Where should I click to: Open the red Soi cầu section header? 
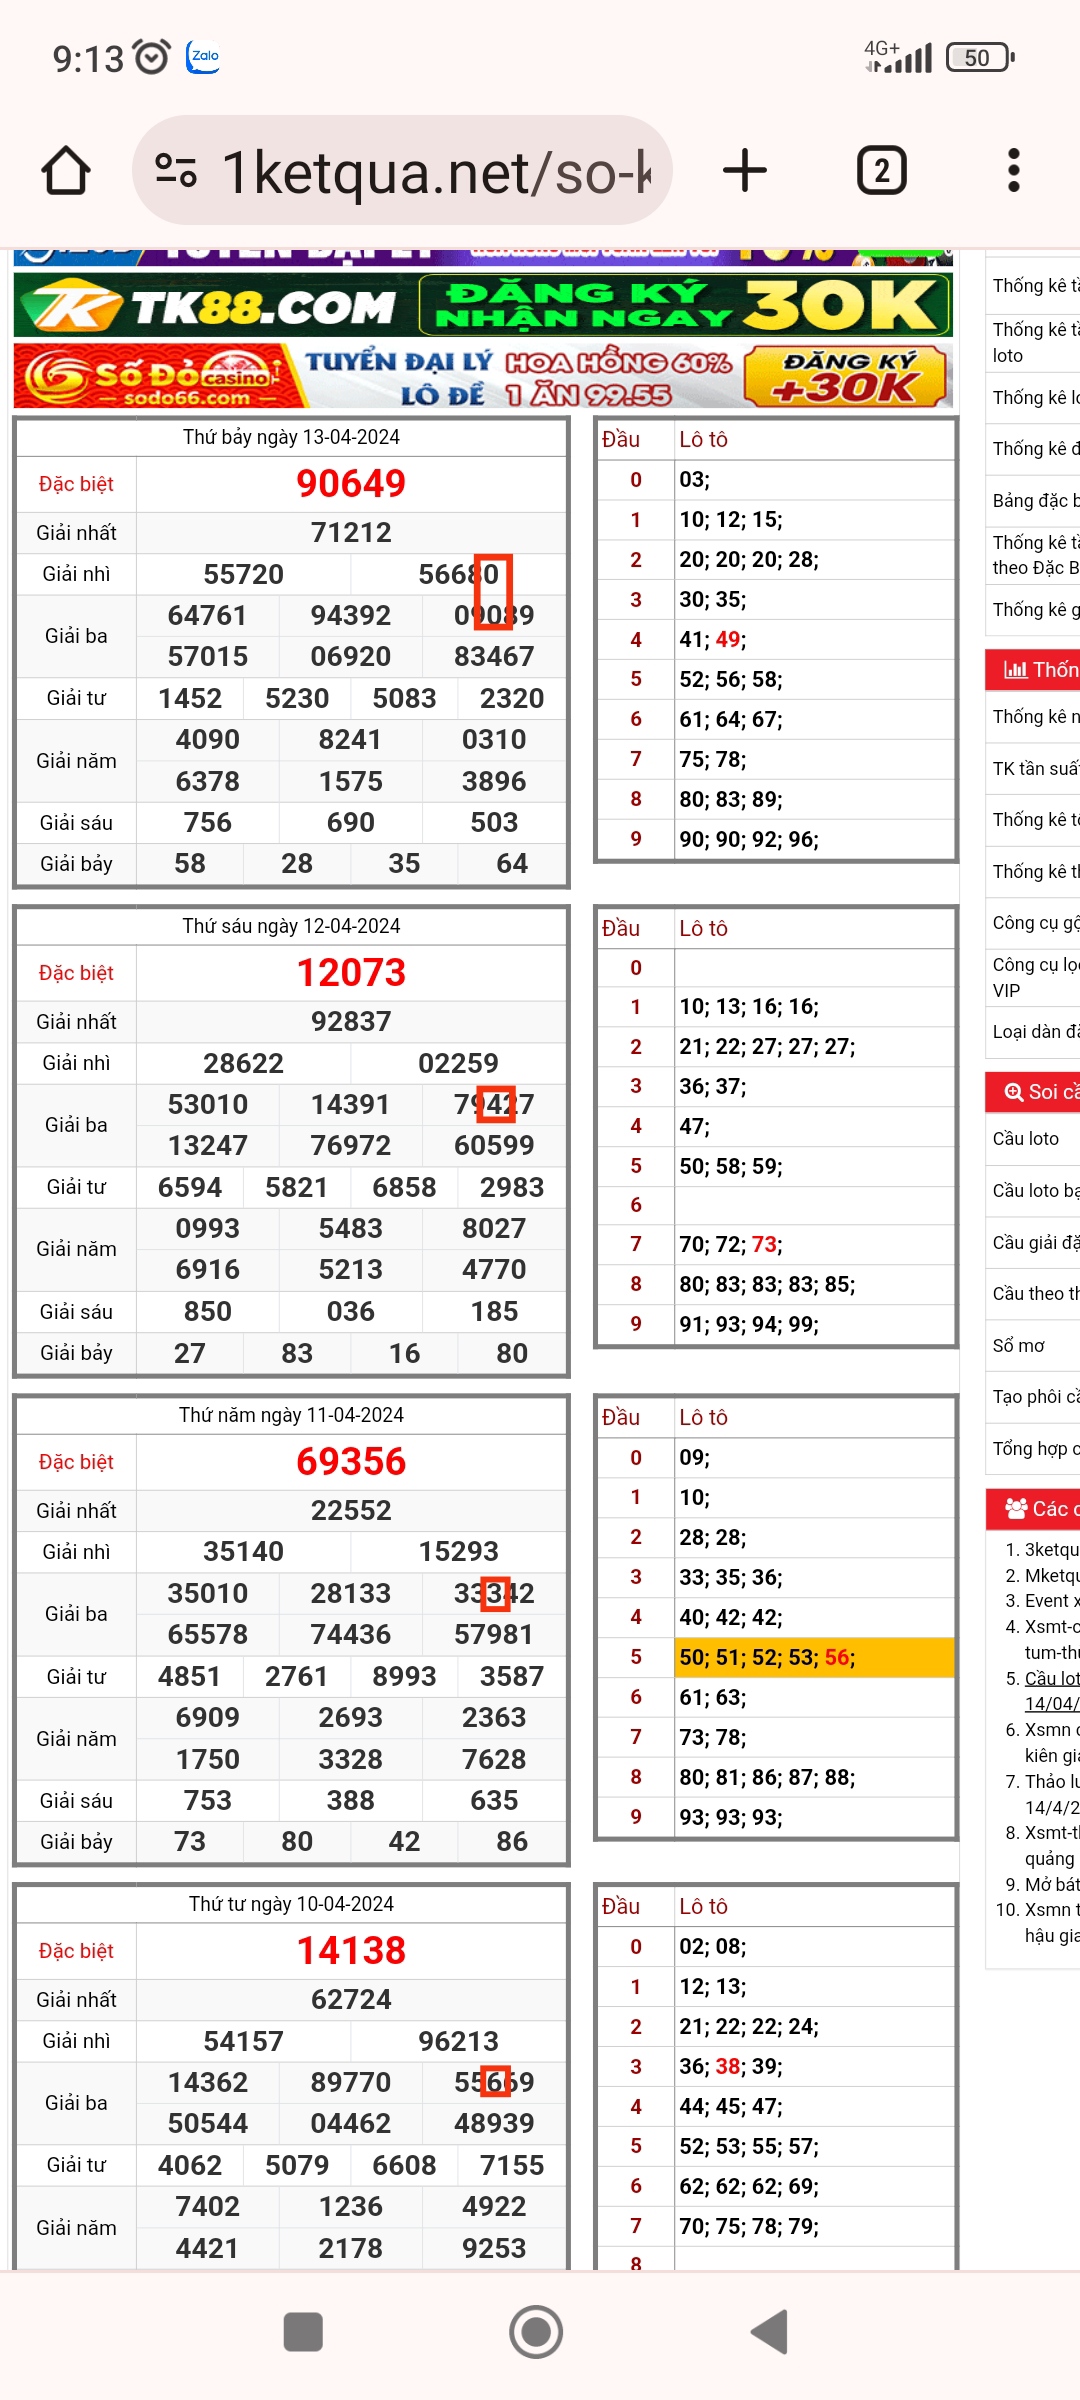click(x=1033, y=1092)
